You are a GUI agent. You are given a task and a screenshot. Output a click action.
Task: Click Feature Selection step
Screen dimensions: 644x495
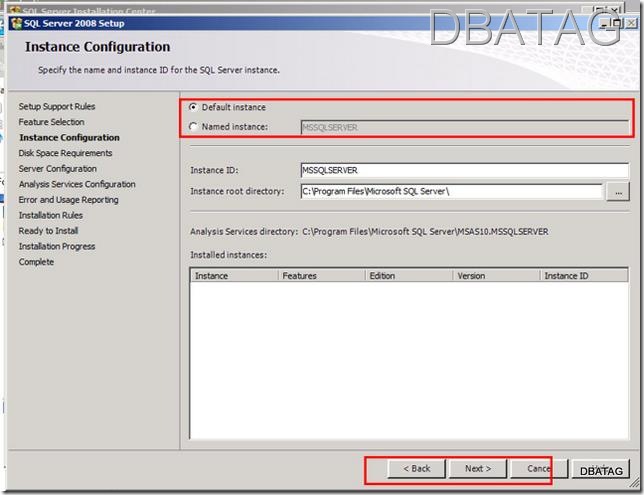coord(51,122)
